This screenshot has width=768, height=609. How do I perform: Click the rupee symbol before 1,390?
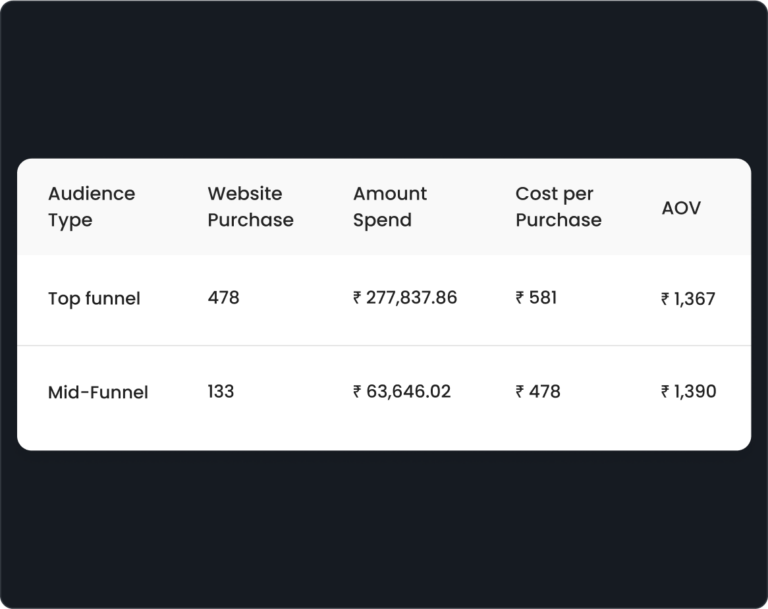(665, 391)
